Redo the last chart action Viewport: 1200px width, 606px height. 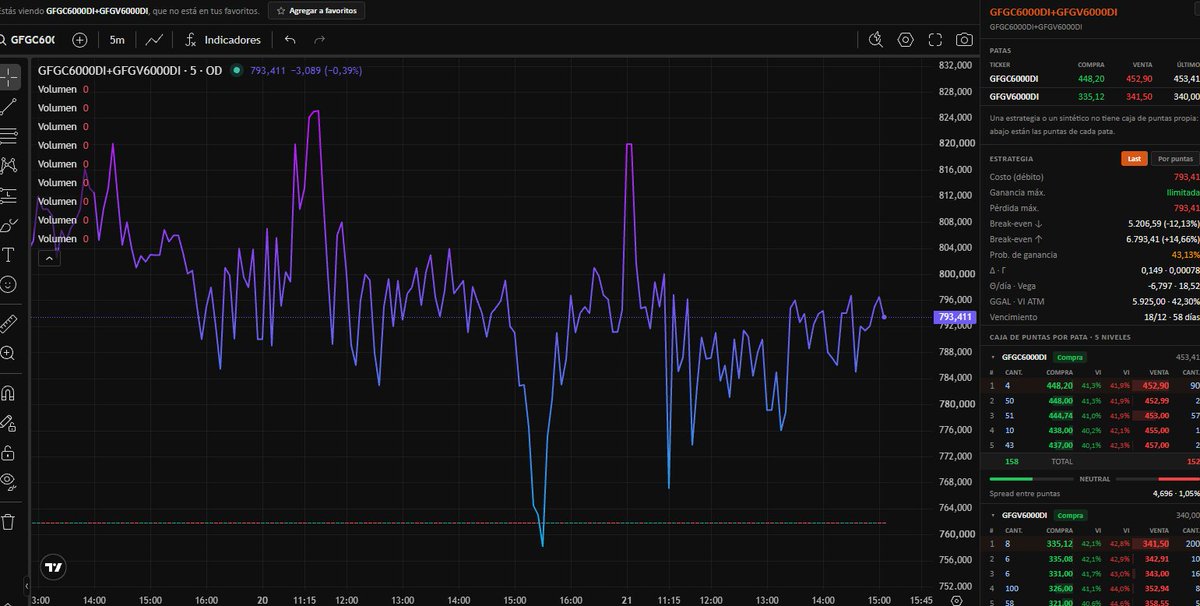point(320,40)
